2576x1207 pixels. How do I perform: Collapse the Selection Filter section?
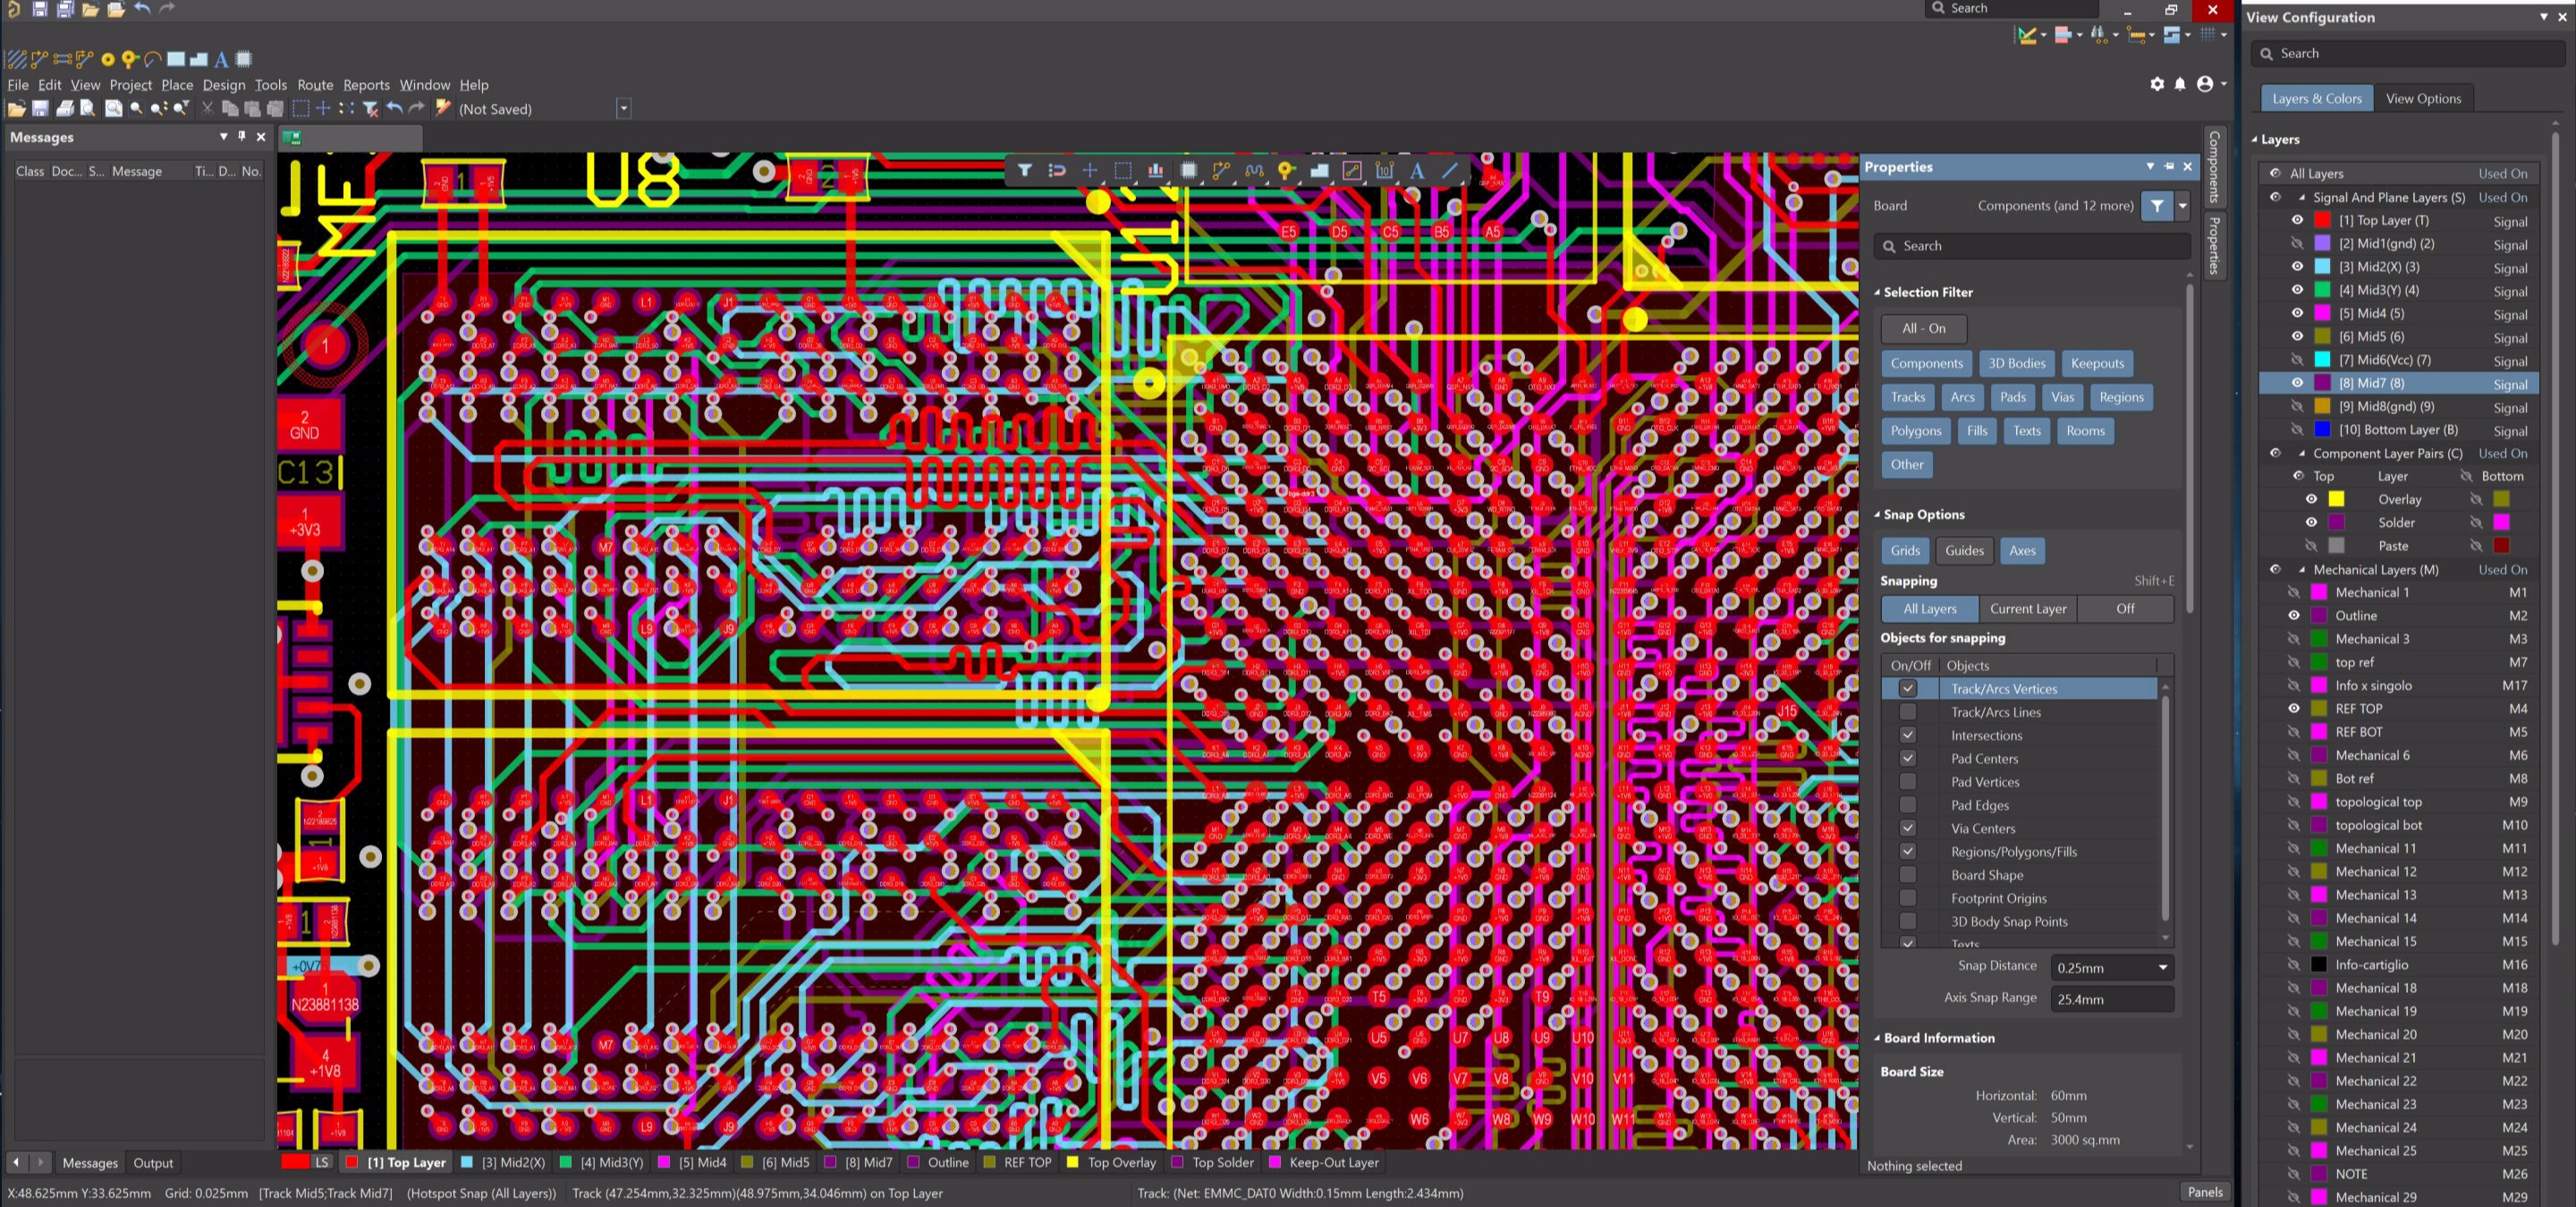(1877, 292)
